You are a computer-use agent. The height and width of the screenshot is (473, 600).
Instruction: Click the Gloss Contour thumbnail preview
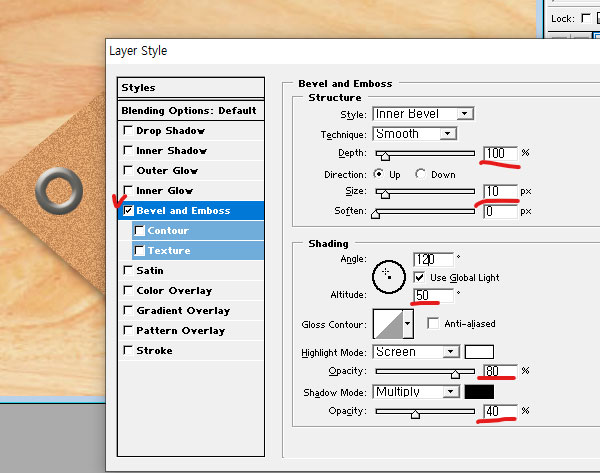point(388,324)
